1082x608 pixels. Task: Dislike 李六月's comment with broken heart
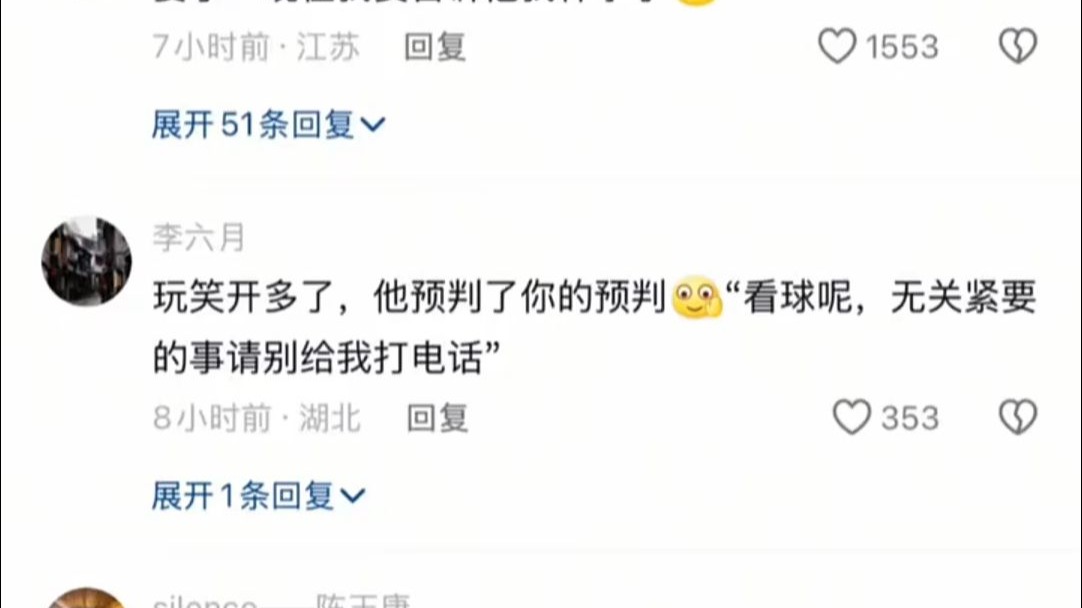1018,418
